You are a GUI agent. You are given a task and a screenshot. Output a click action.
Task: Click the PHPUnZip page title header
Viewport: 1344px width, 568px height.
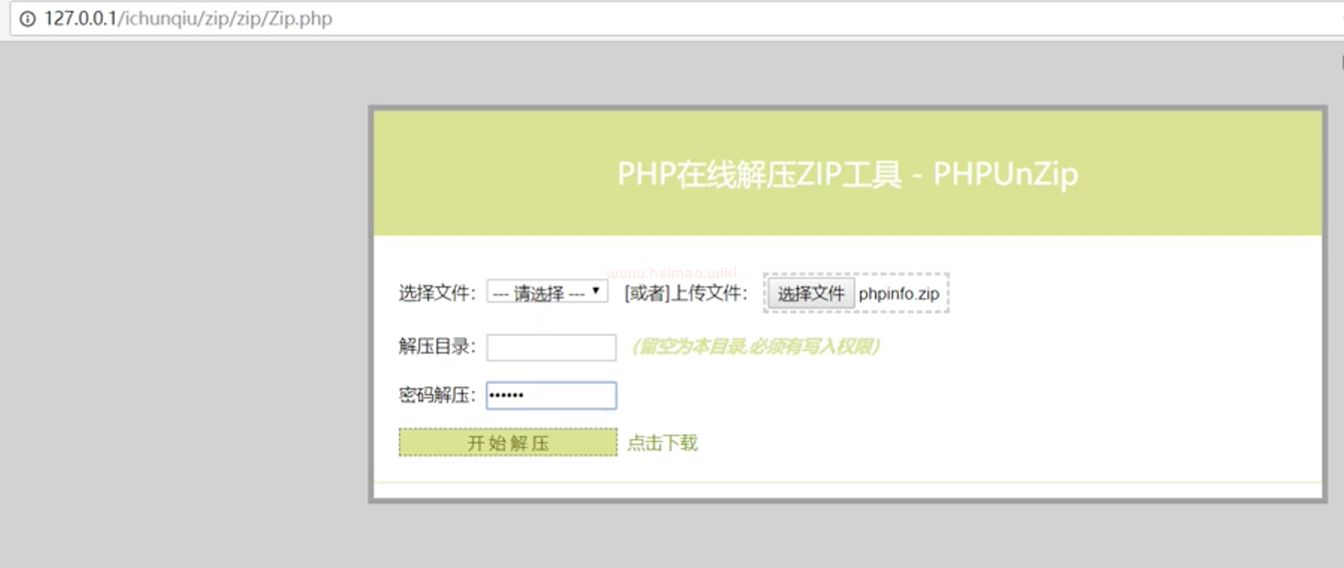pyautogui.click(x=847, y=174)
